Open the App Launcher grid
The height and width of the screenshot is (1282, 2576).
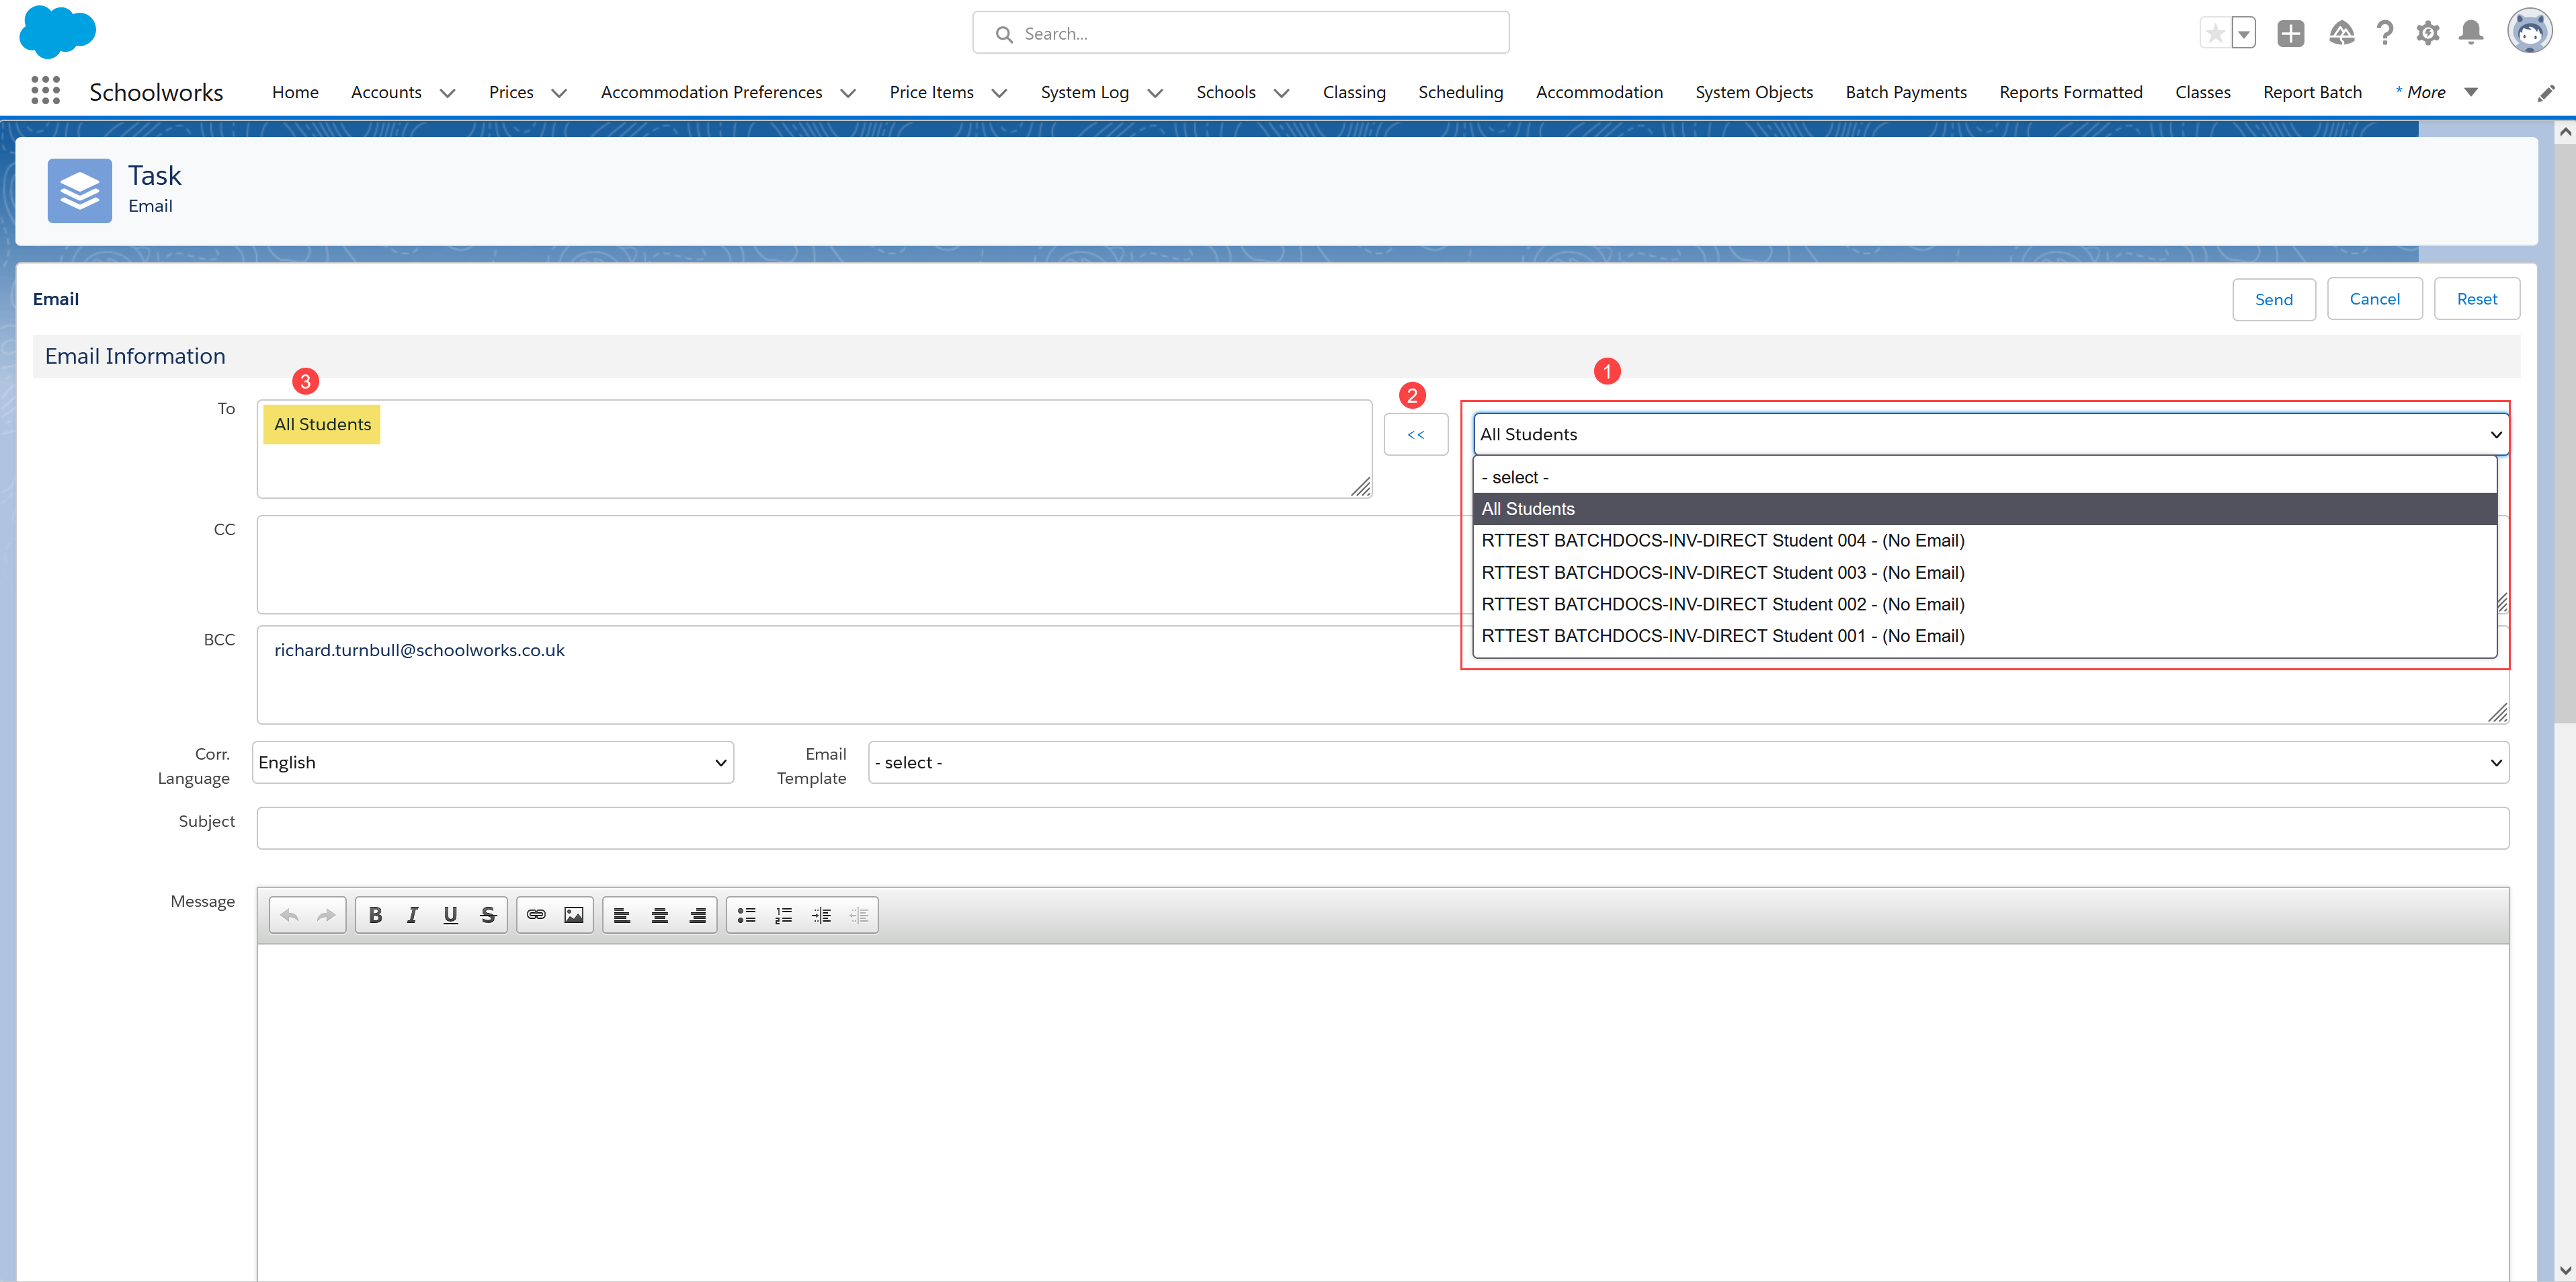pos(45,91)
